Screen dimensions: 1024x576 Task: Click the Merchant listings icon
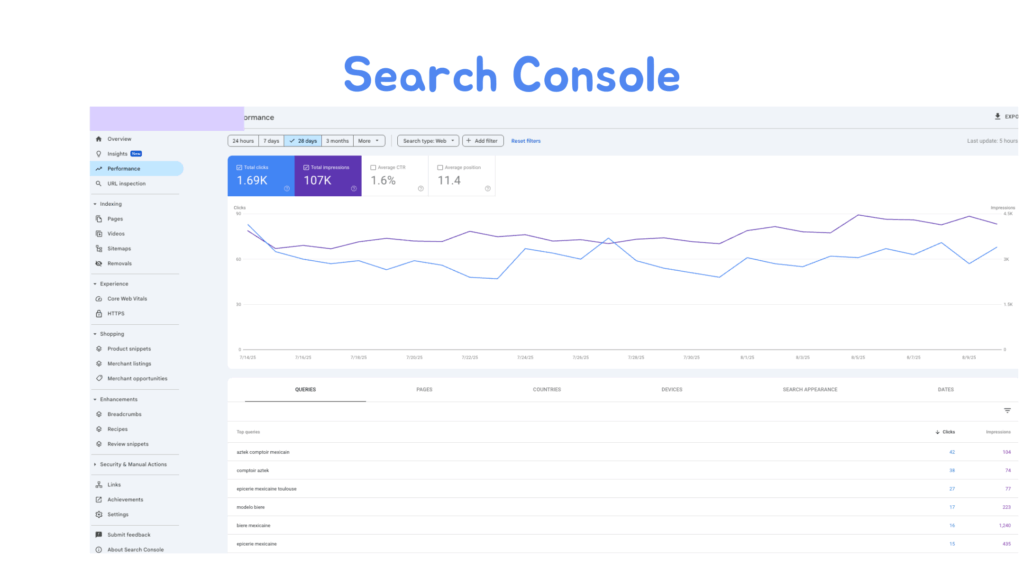point(99,364)
